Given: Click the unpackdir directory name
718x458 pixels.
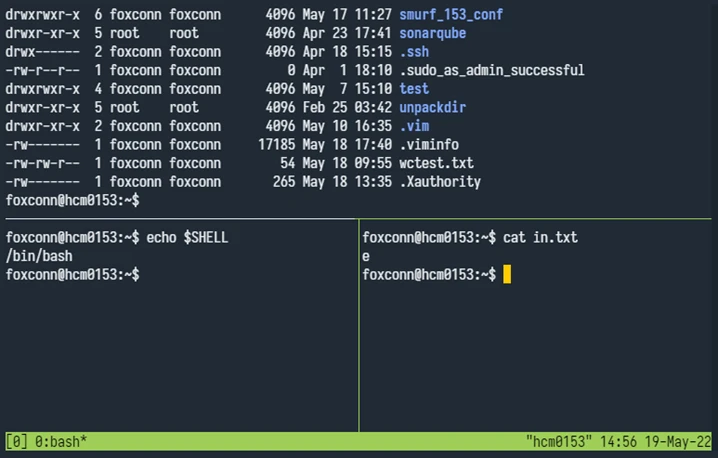Looking at the screenshot, I should (432, 107).
